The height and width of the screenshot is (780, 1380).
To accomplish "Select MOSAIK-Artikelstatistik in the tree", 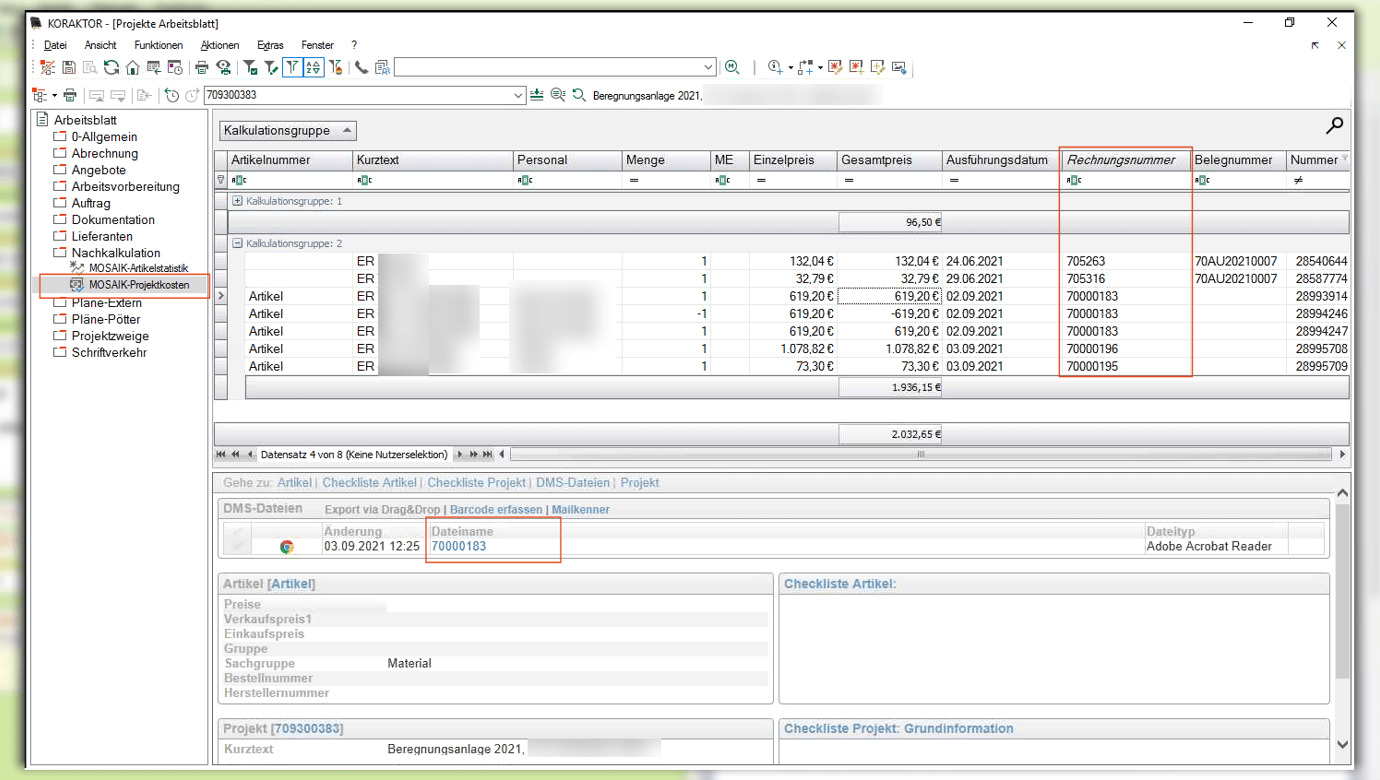I will [138, 268].
